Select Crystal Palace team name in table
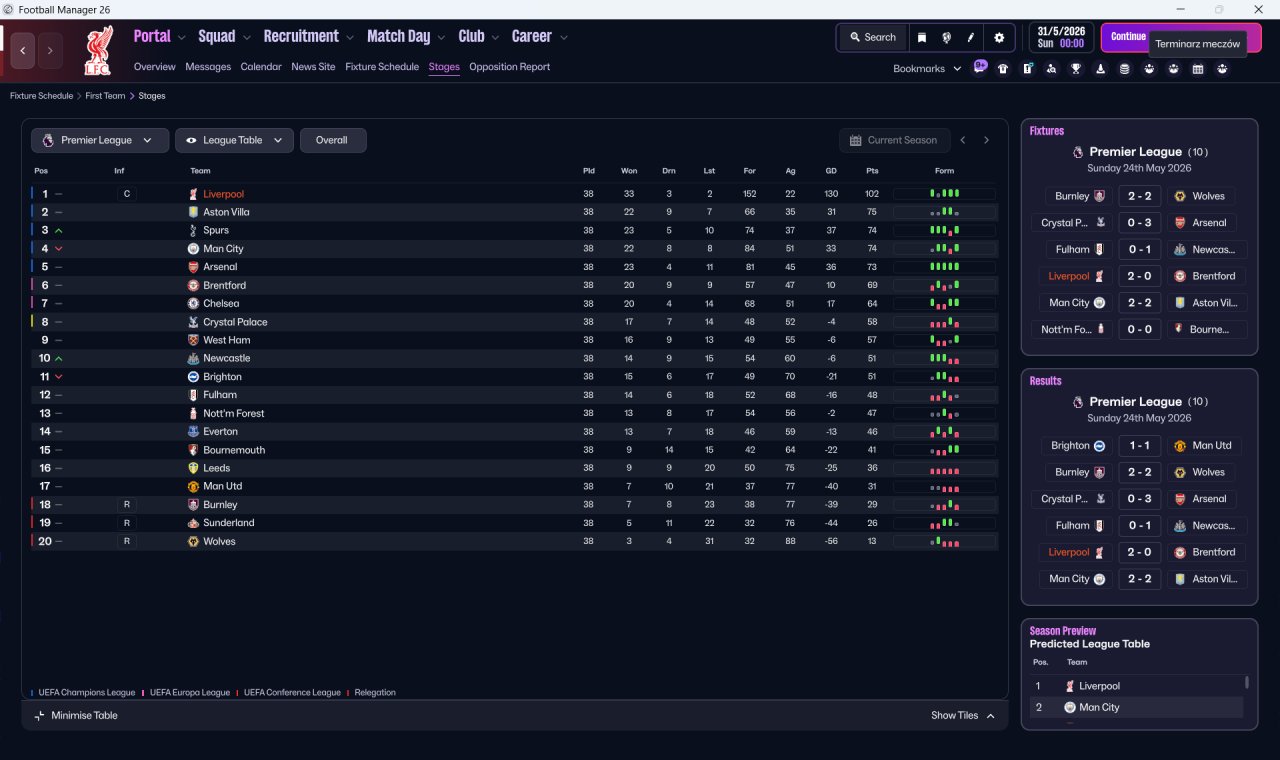Screen dimensions: 1280x760 point(235,322)
